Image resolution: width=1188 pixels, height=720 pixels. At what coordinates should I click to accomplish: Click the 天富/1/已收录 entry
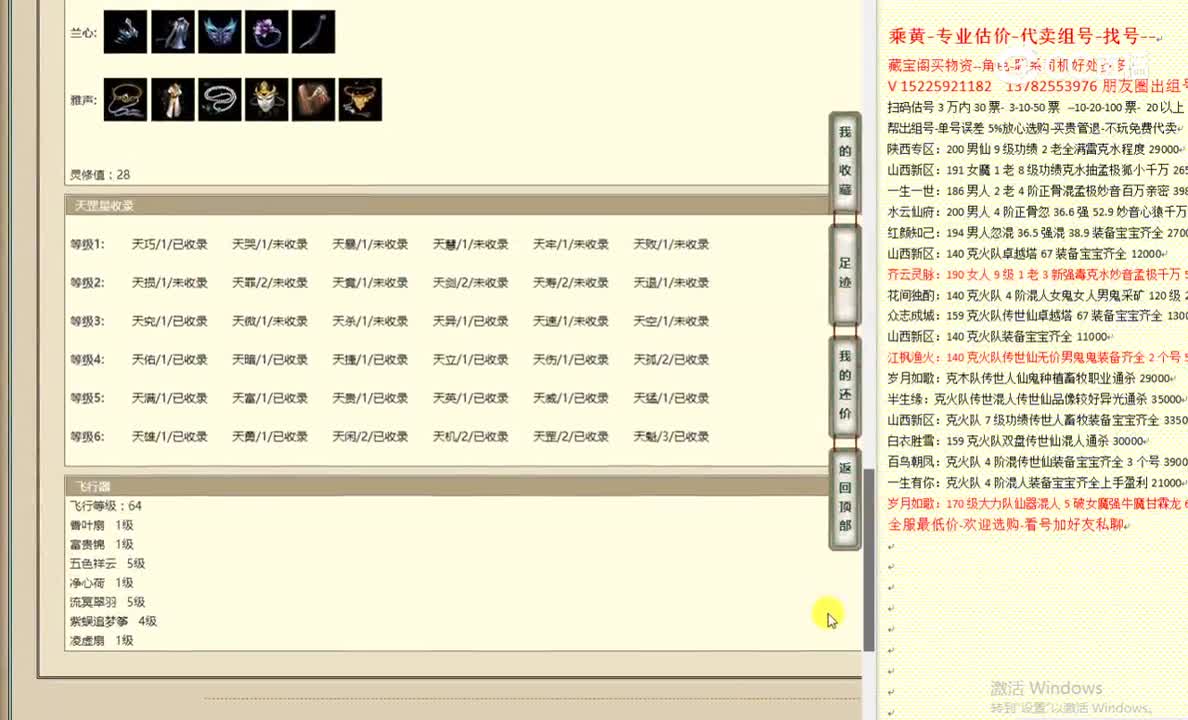click(x=270, y=398)
